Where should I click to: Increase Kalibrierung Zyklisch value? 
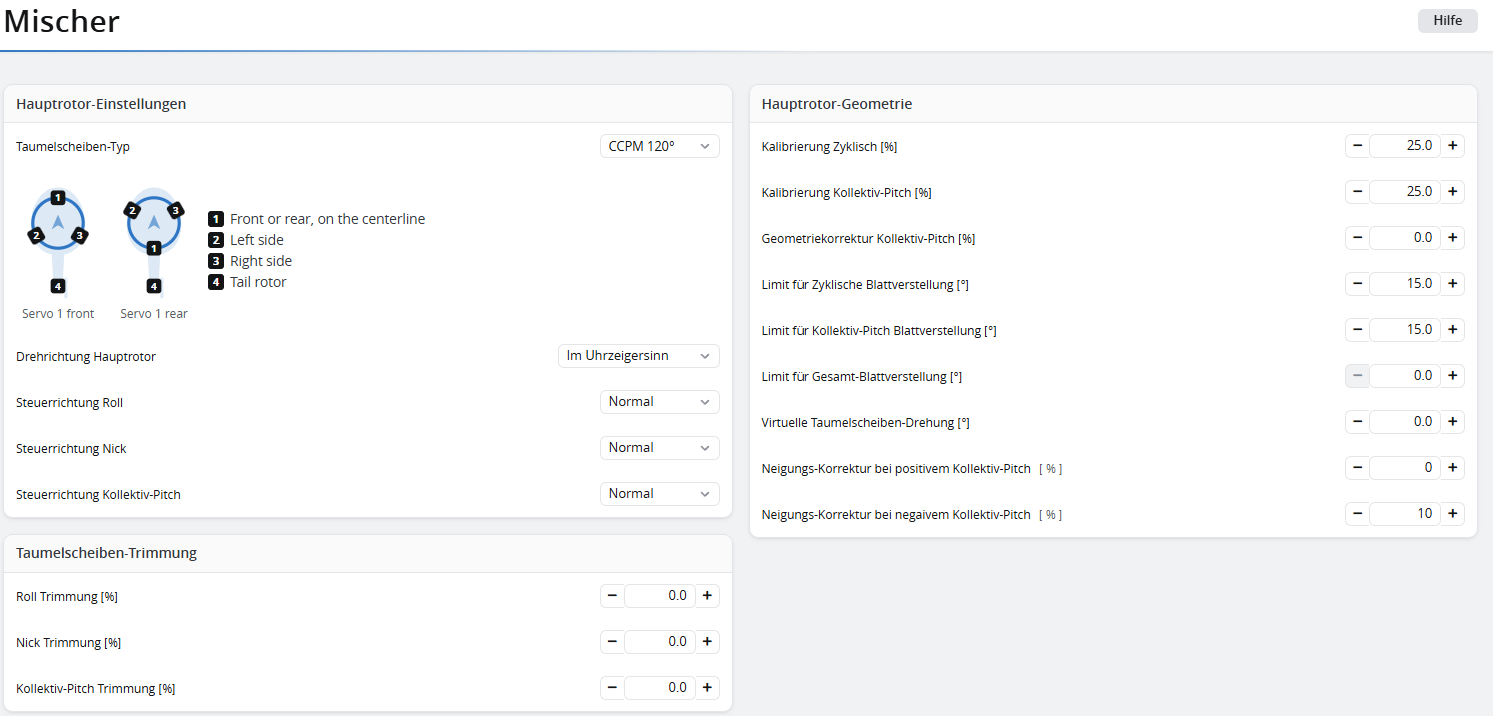click(1452, 146)
